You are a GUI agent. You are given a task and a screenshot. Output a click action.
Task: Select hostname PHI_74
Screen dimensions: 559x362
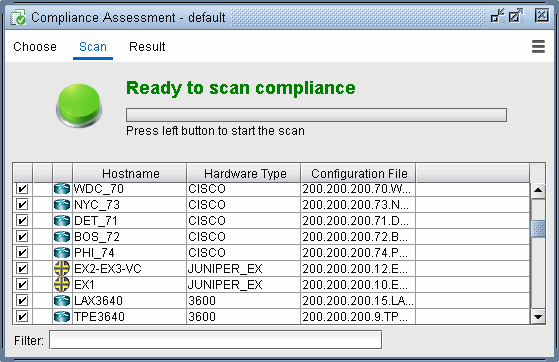coord(94,253)
